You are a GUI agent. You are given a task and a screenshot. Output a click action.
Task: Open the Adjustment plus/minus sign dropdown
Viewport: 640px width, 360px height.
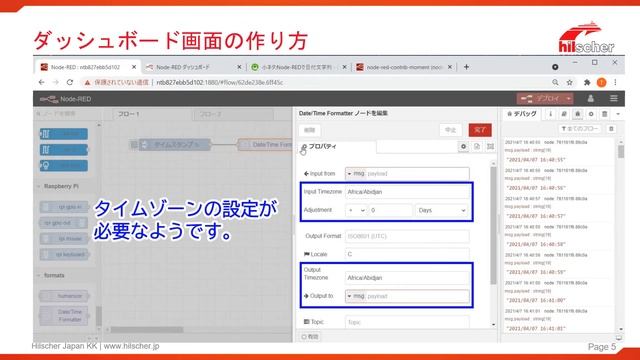356,210
